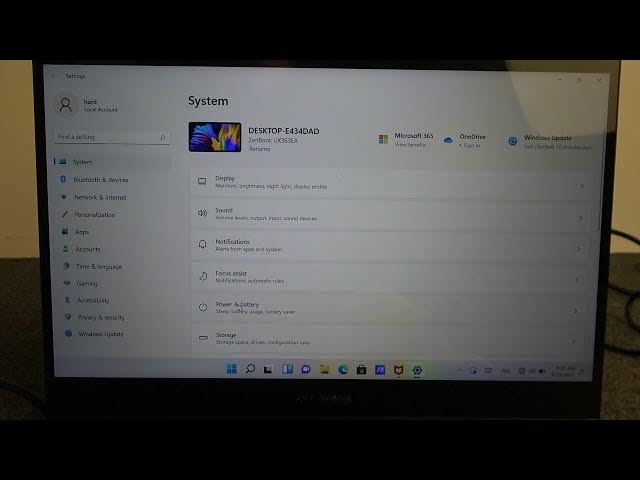
Task: Open the Sound settings row
Action: [391, 214]
